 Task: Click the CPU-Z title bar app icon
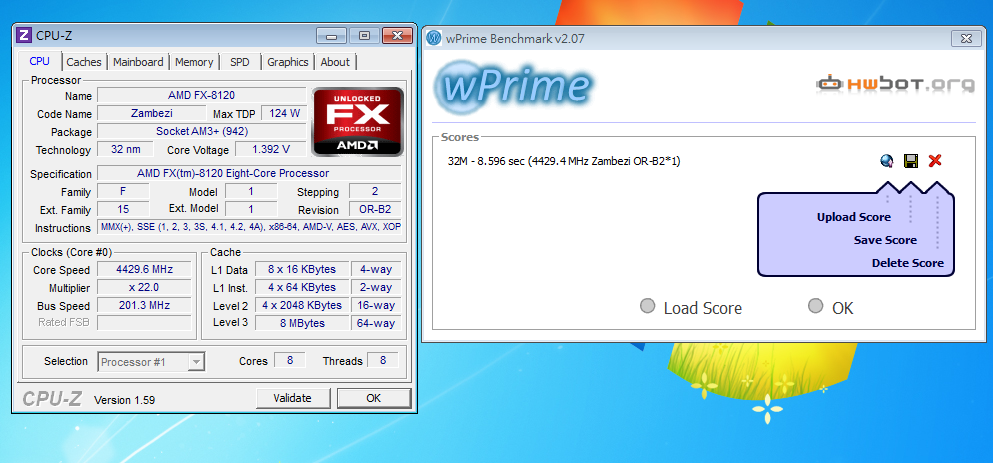click(x=25, y=35)
